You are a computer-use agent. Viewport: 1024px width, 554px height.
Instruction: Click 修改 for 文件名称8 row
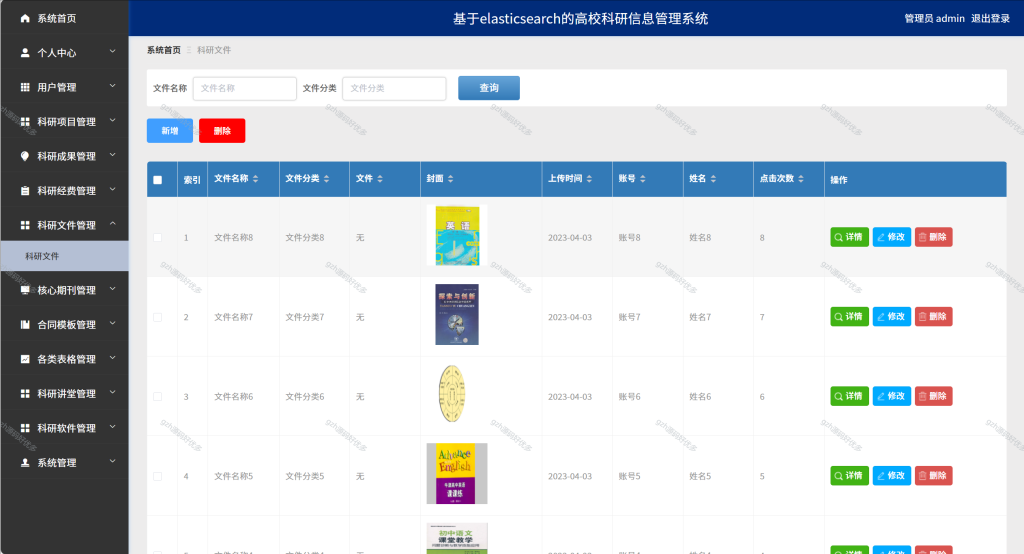[891, 237]
